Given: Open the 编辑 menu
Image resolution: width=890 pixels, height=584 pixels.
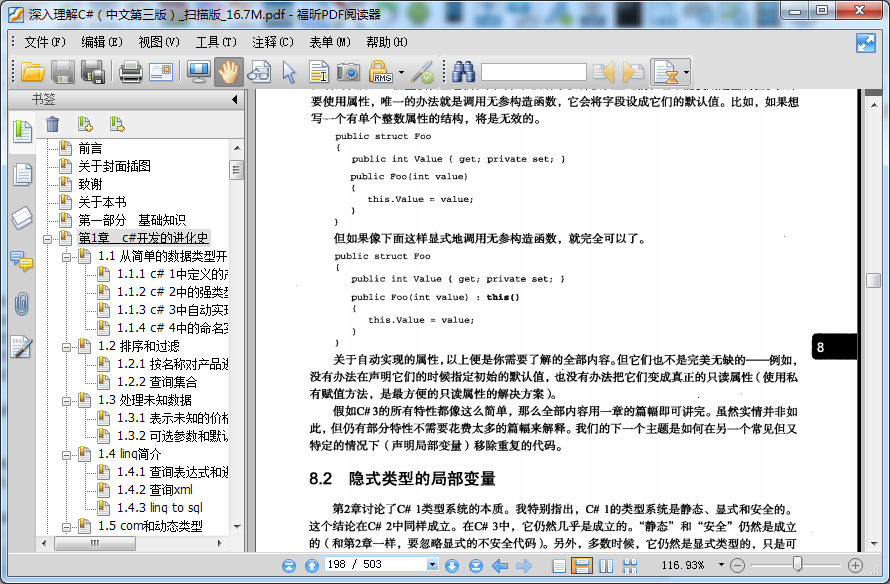Looking at the screenshot, I should (x=102, y=42).
